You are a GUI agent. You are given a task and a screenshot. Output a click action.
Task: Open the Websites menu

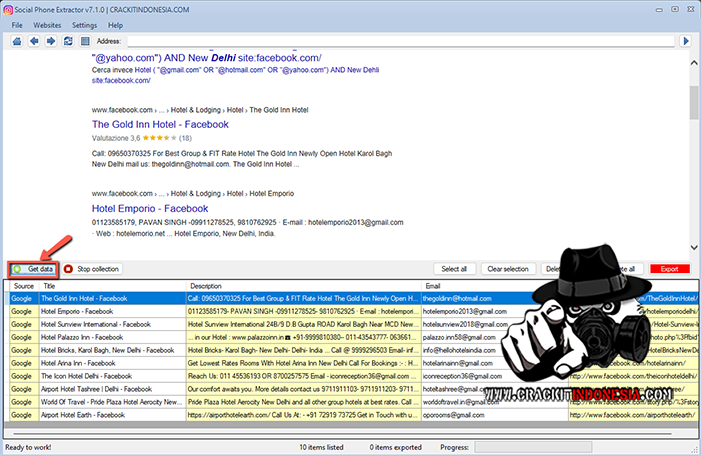pos(47,24)
